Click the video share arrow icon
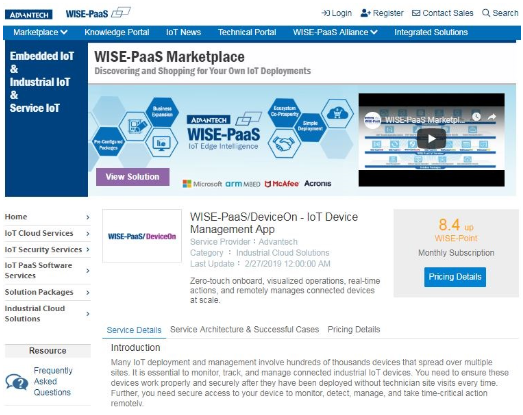 pyautogui.click(x=492, y=117)
